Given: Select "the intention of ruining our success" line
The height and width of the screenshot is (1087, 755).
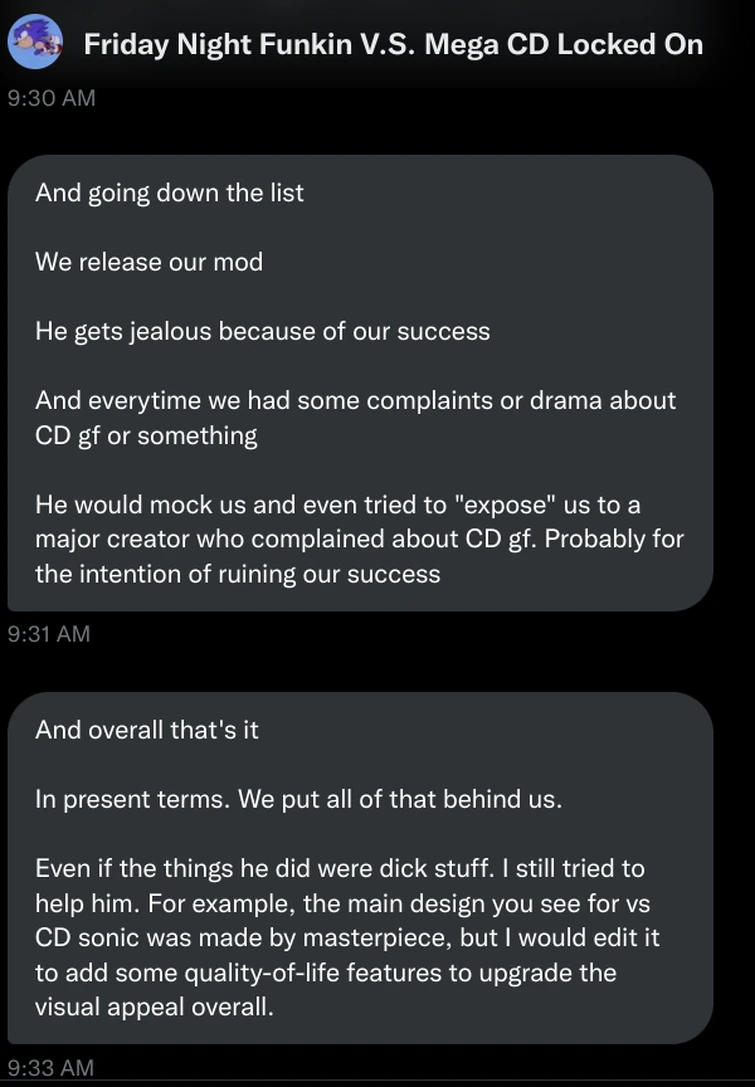Looking at the screenshot, I should [238, 573].
